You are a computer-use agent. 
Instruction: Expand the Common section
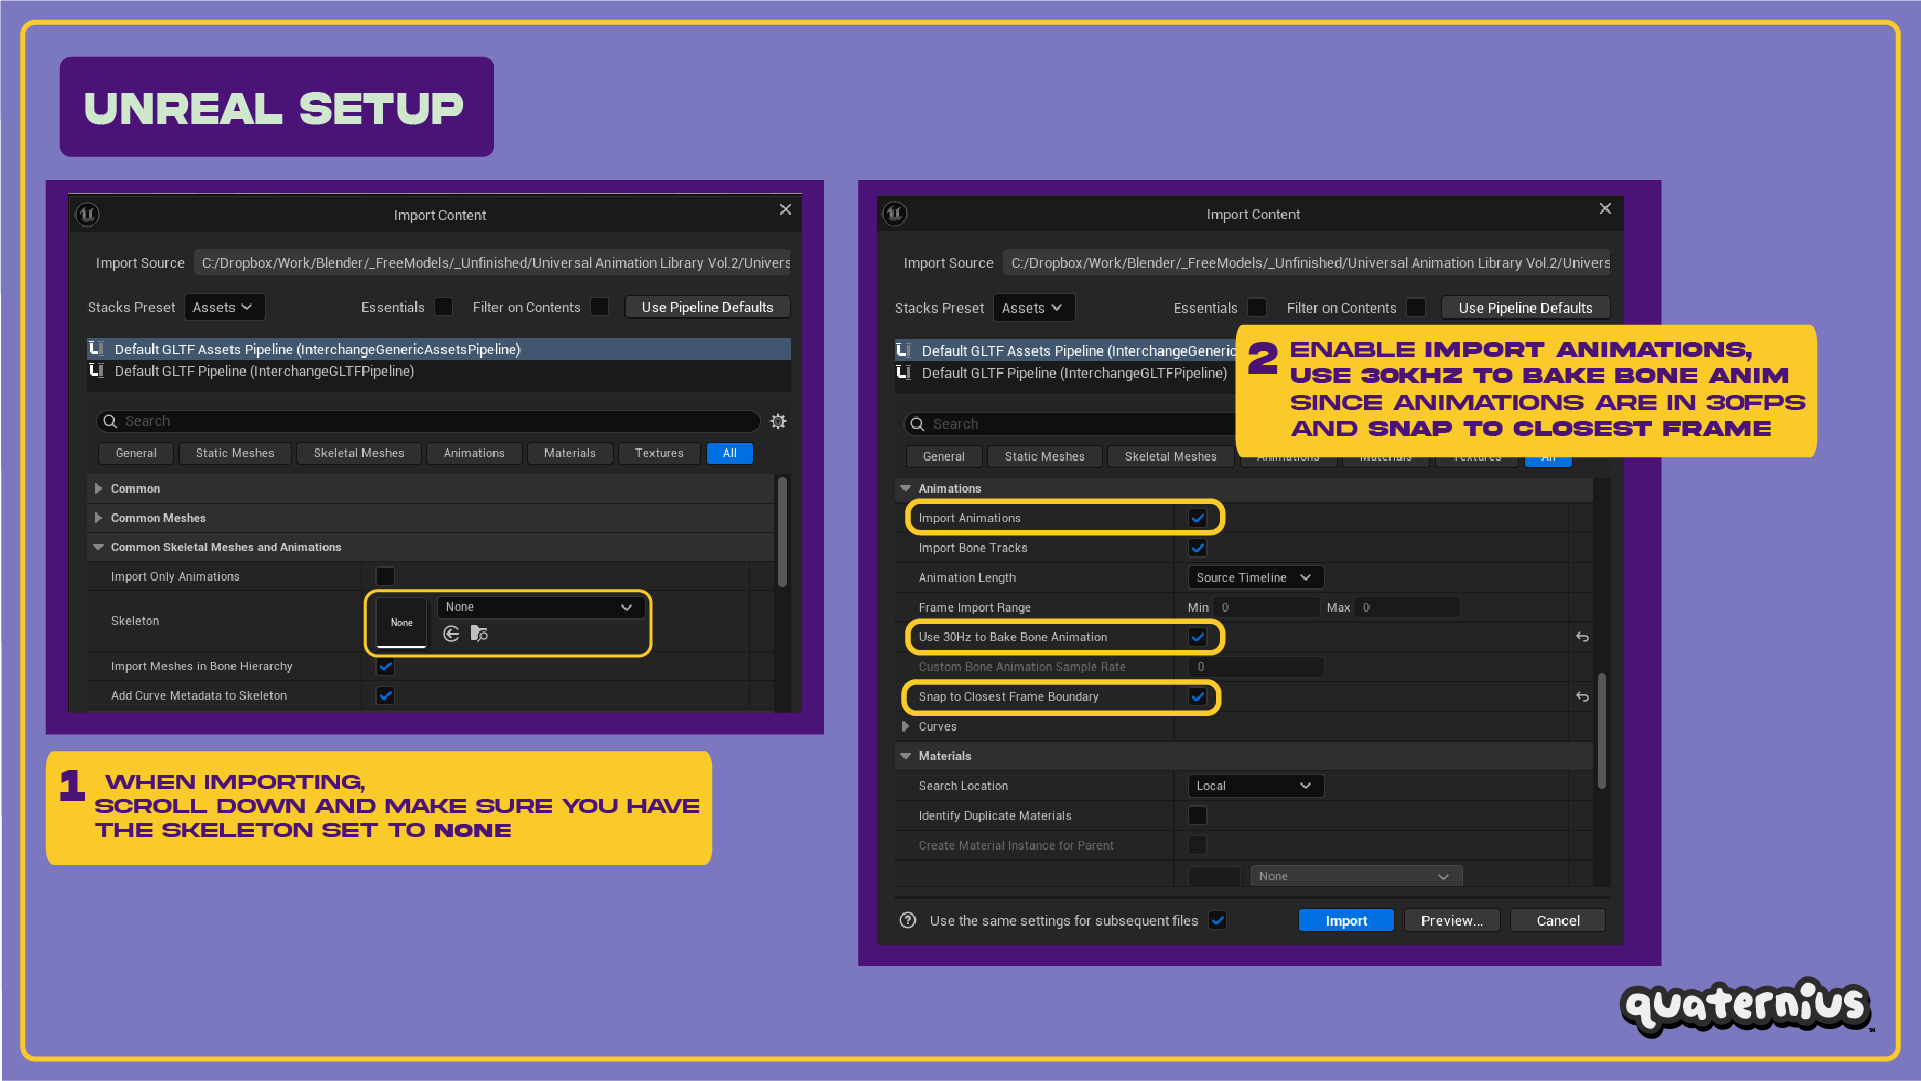coord(98,489)
